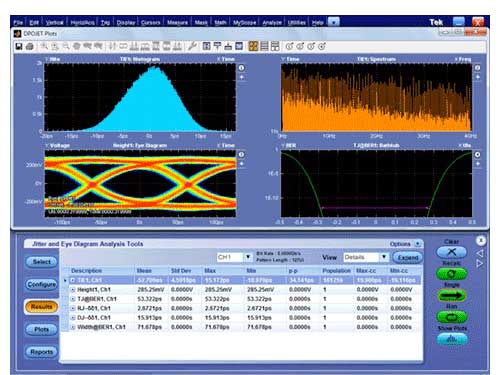The image size is (500, 375).
Task: Open the Measure menu
Action: point(177,23)
